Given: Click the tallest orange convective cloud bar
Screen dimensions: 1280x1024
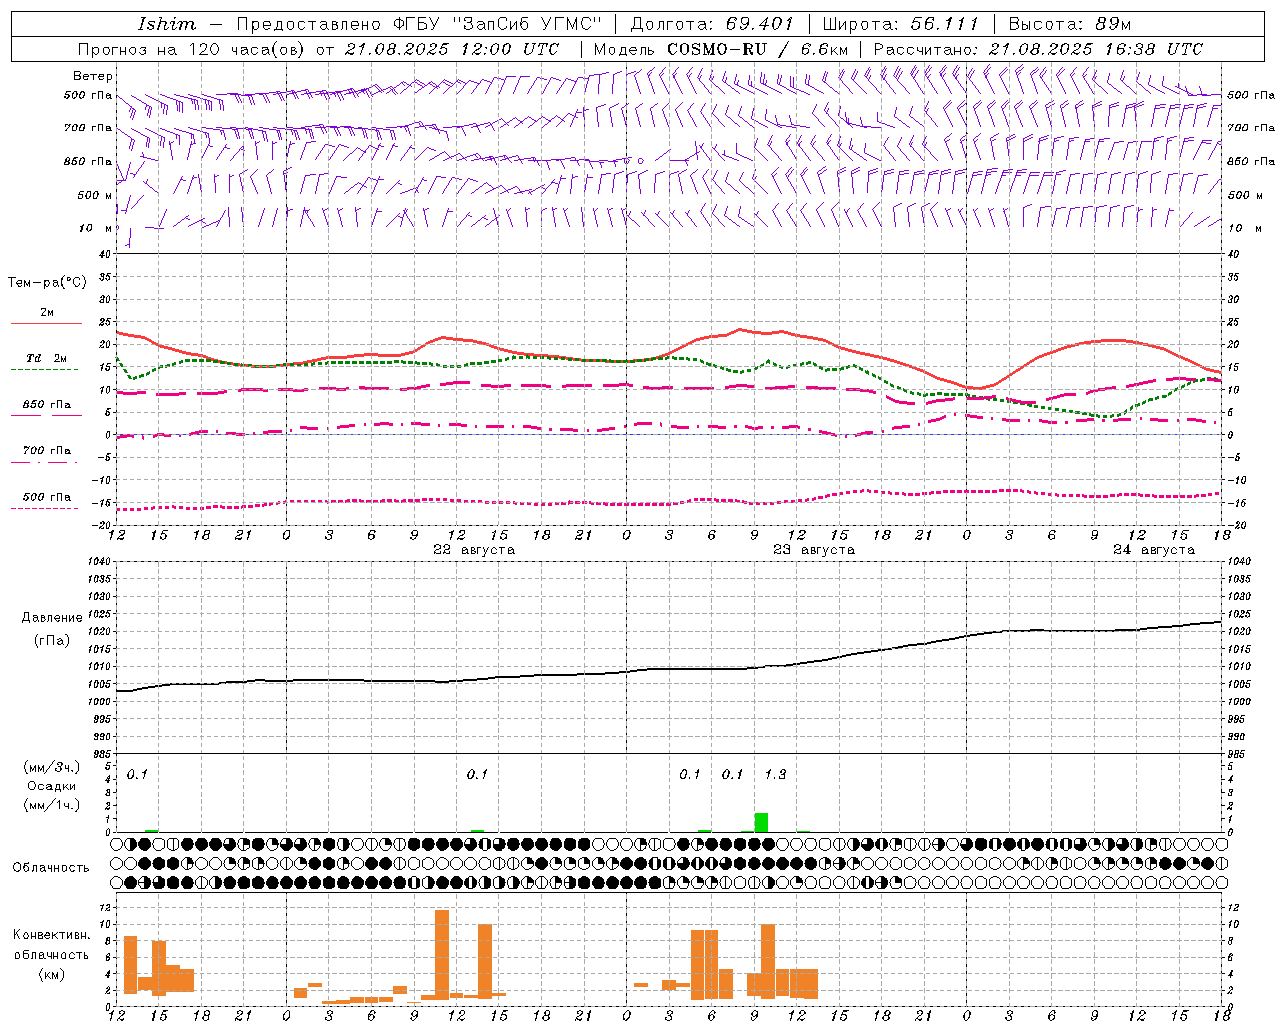Looking at the screenshot, I should click(x=442, y=954).
